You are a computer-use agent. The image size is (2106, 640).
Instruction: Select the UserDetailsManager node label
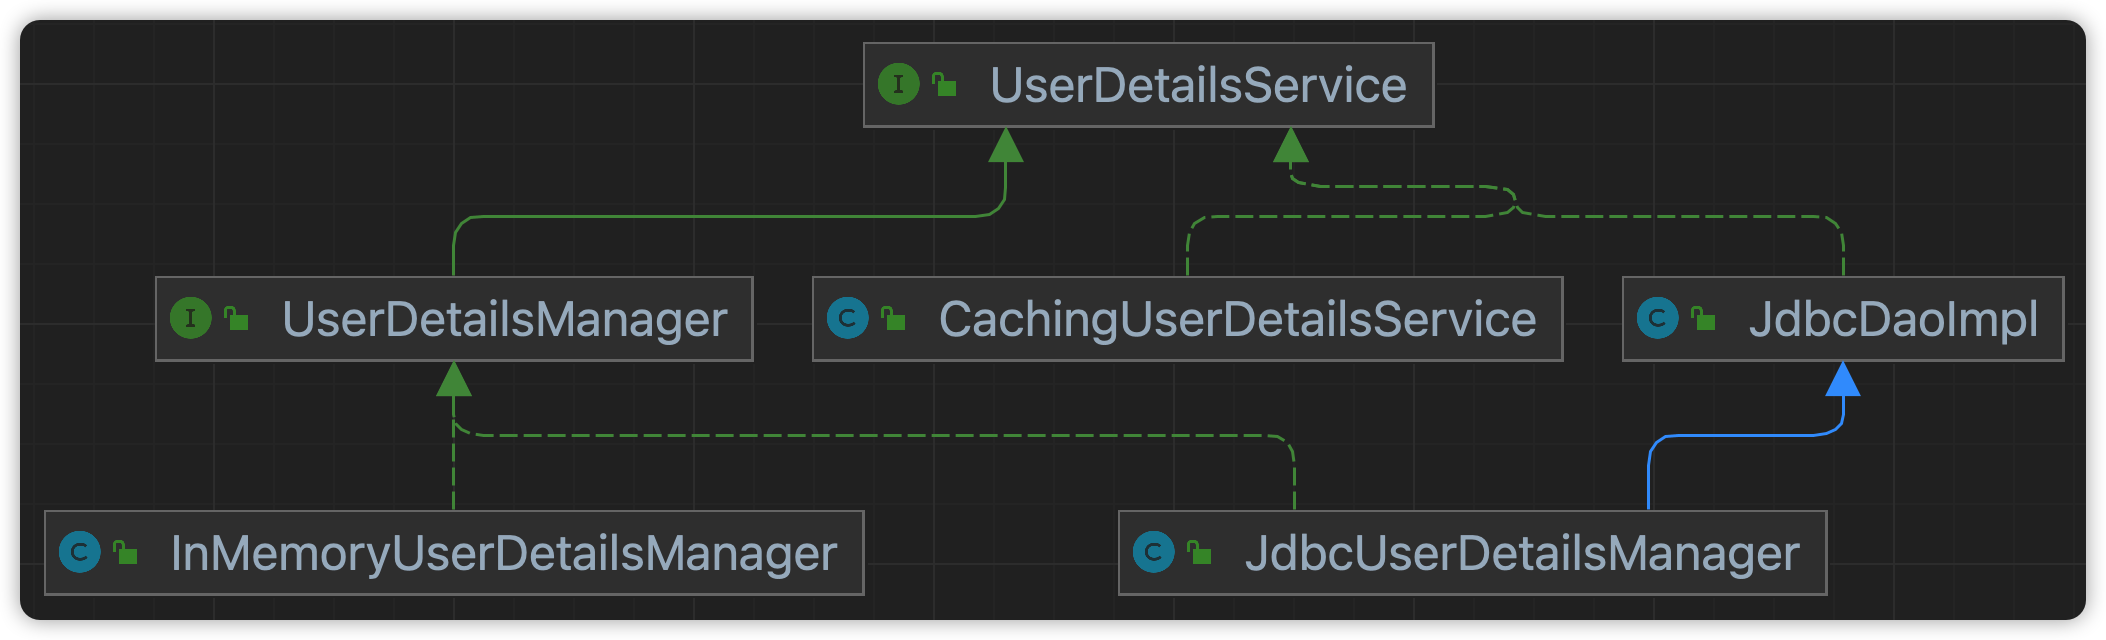[x=505, y=320]
